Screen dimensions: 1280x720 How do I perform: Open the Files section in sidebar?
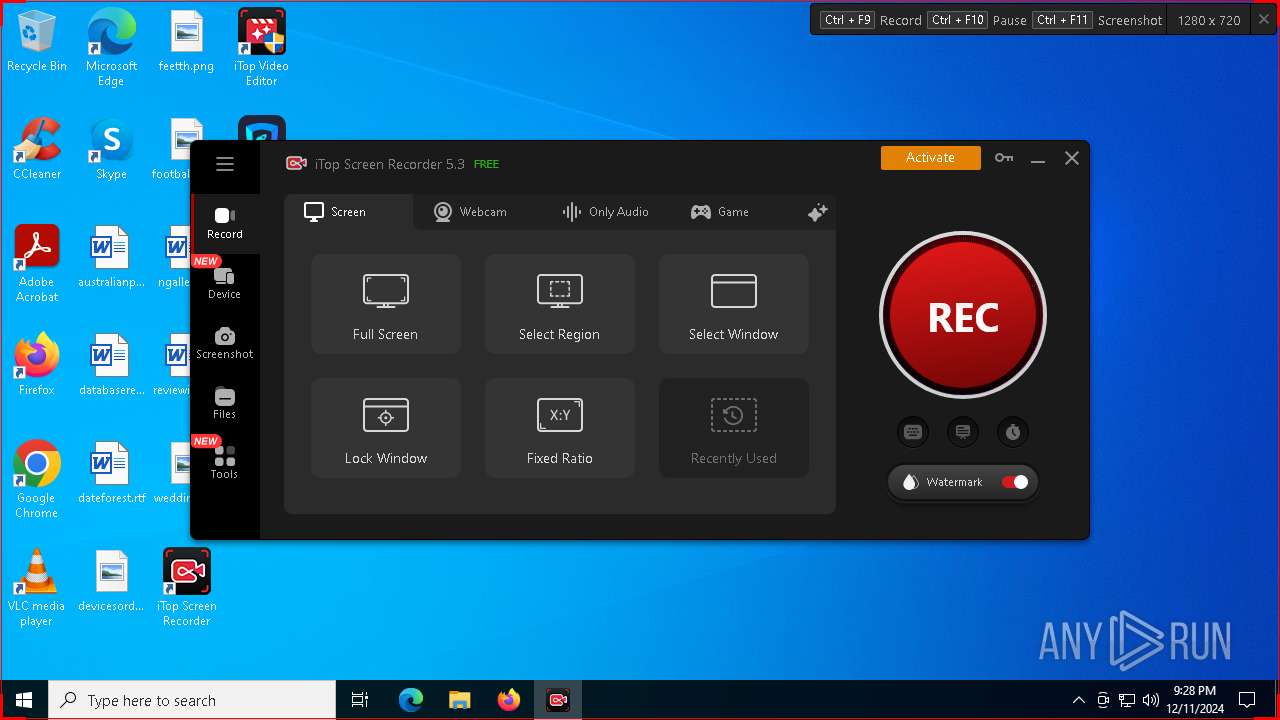[x=225, y=404]
